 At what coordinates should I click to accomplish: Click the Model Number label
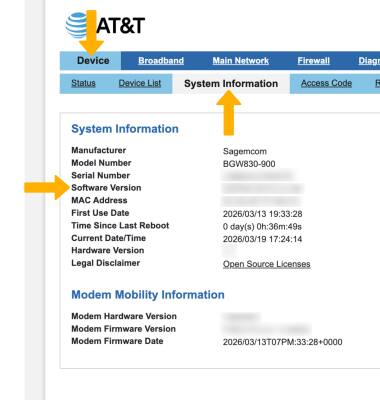coord(101,163)
